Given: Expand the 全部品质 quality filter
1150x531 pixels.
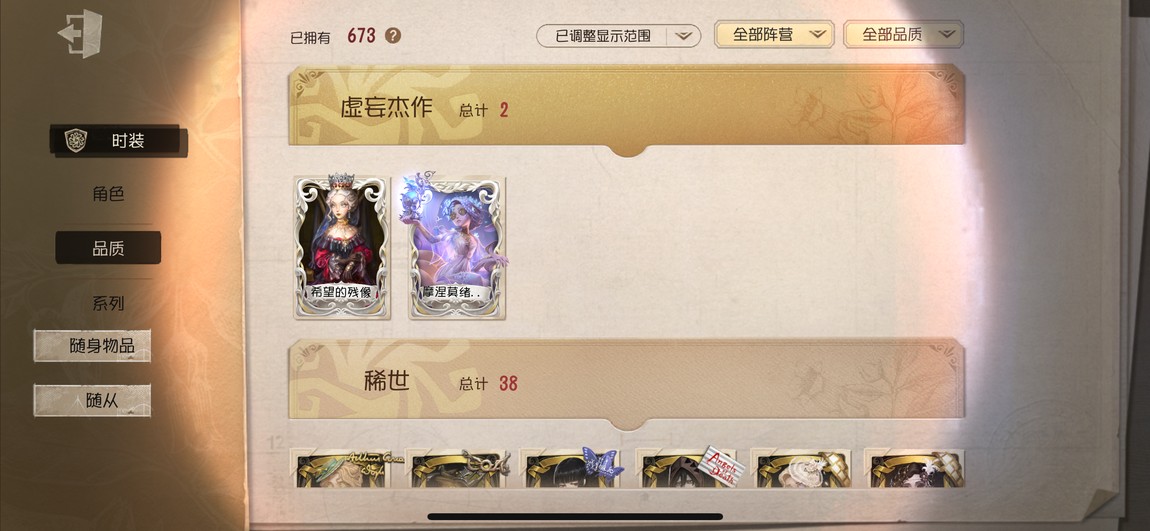Looking at the screenshot, I should pyautogui.click(x=904, y=34).
